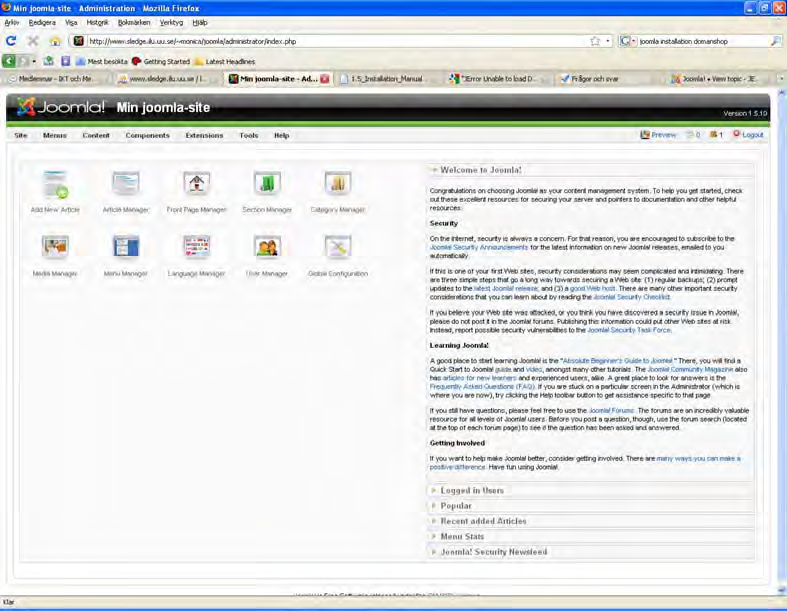Click the Firefox reload page icon
Viewport: 787px width, 611px height.
tap(11, 41)
